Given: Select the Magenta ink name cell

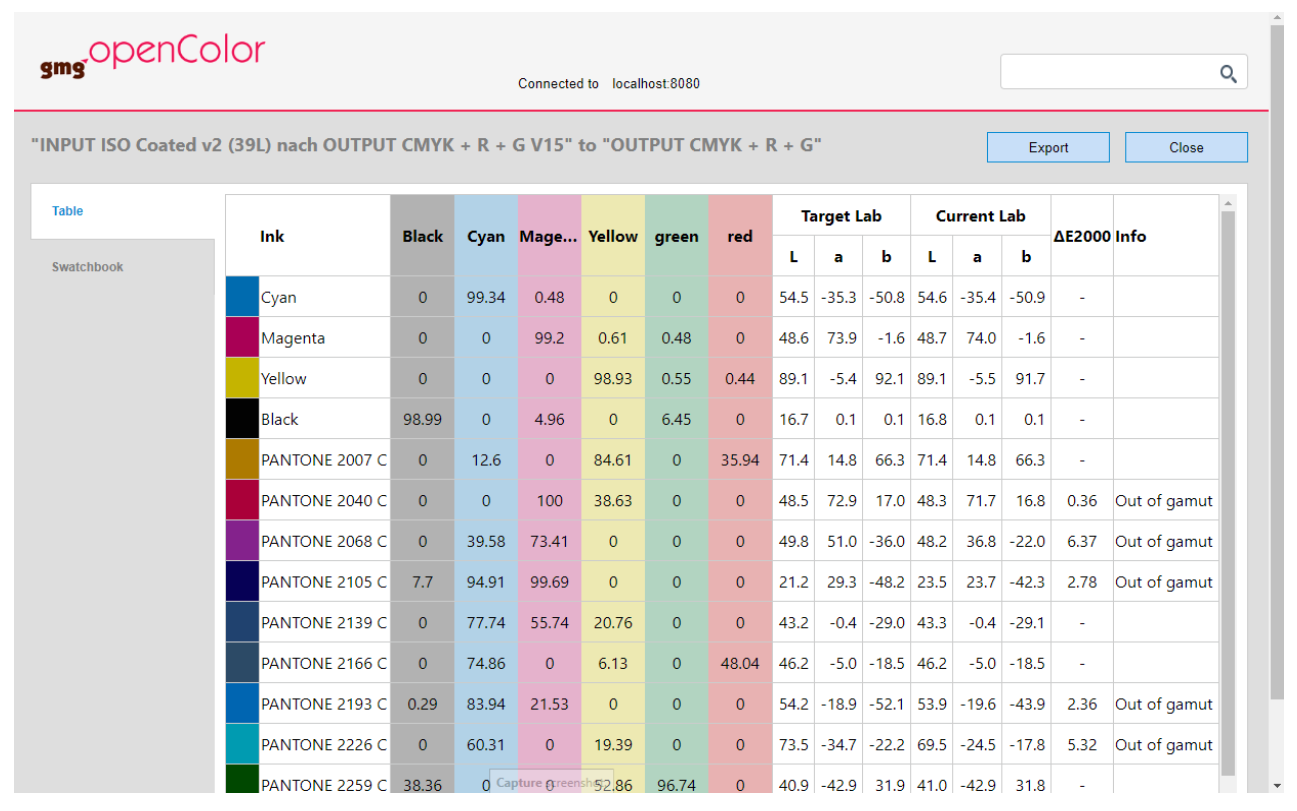Looking at the screenshot, I should click(x=325, y=338).
